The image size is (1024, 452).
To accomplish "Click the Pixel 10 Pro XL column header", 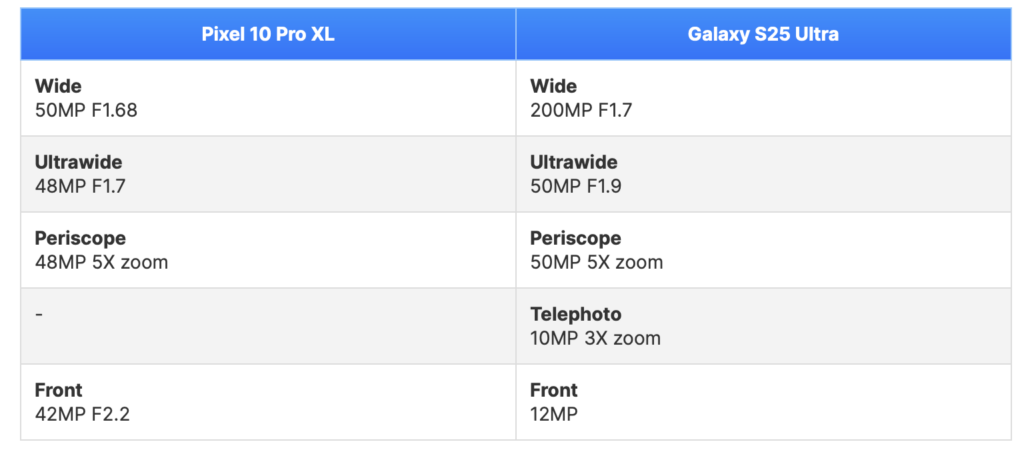I will tap(268, 35).
